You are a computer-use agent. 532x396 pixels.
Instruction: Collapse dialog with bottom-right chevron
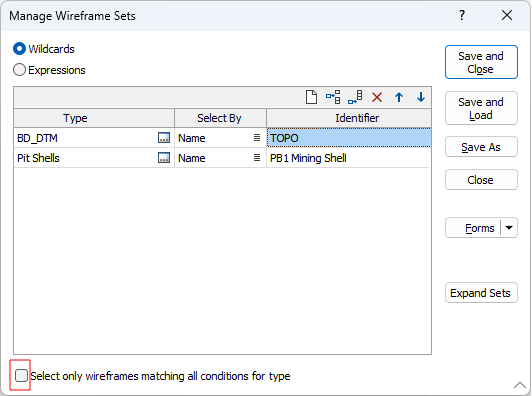coord(519,385)
